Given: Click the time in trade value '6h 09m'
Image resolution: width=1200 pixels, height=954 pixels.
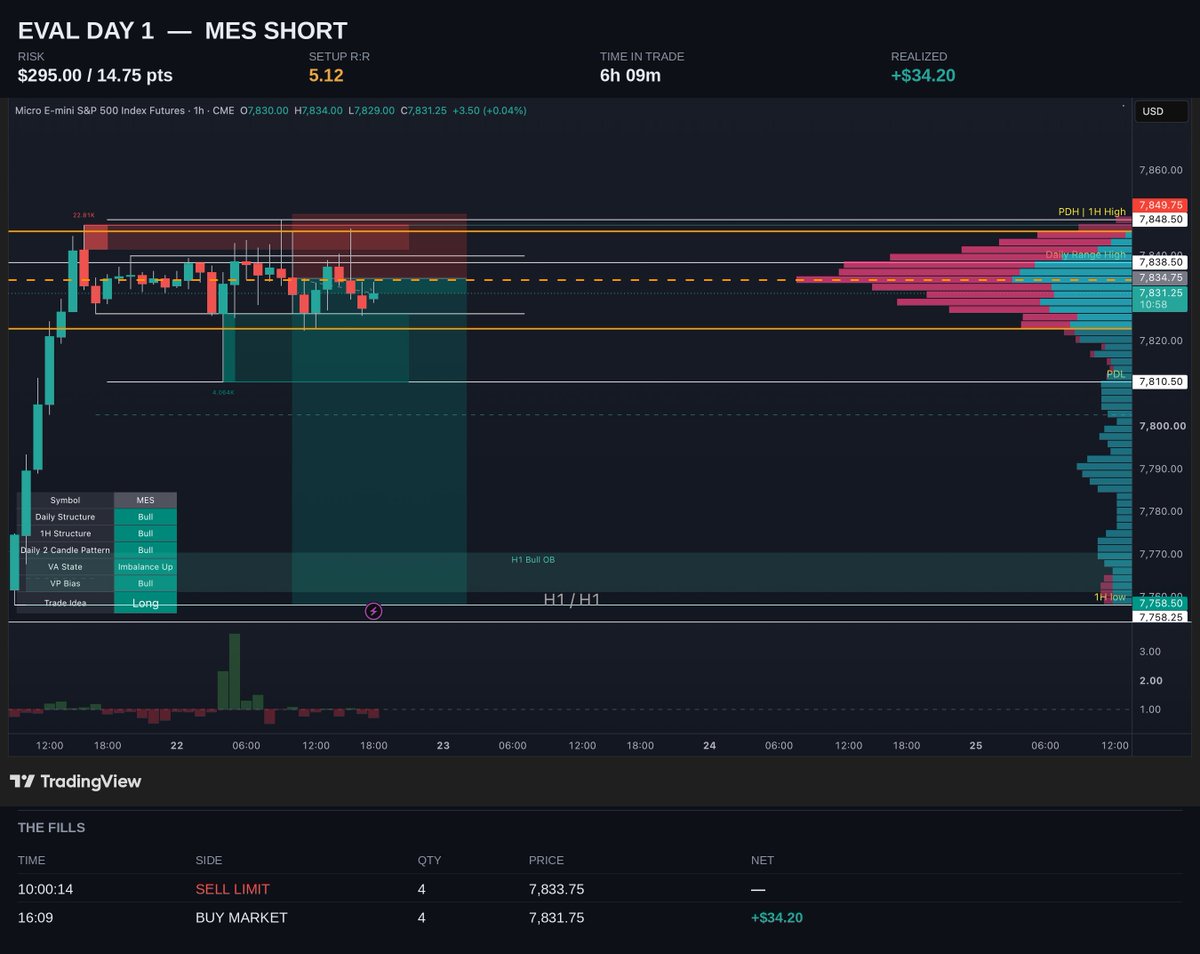Looking at the screenshot, I should point(630,75).
